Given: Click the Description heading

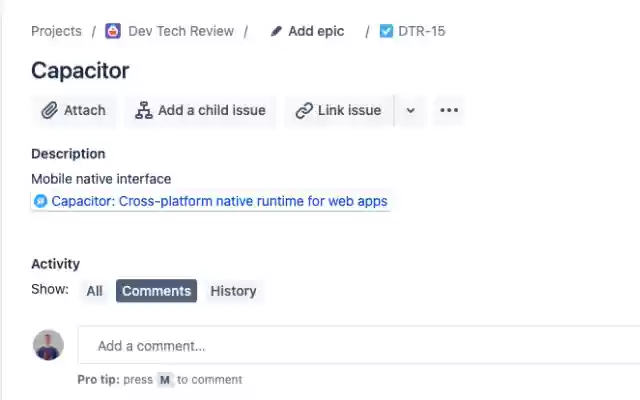Looking at the screenshot, I should [x=68, y=154].
